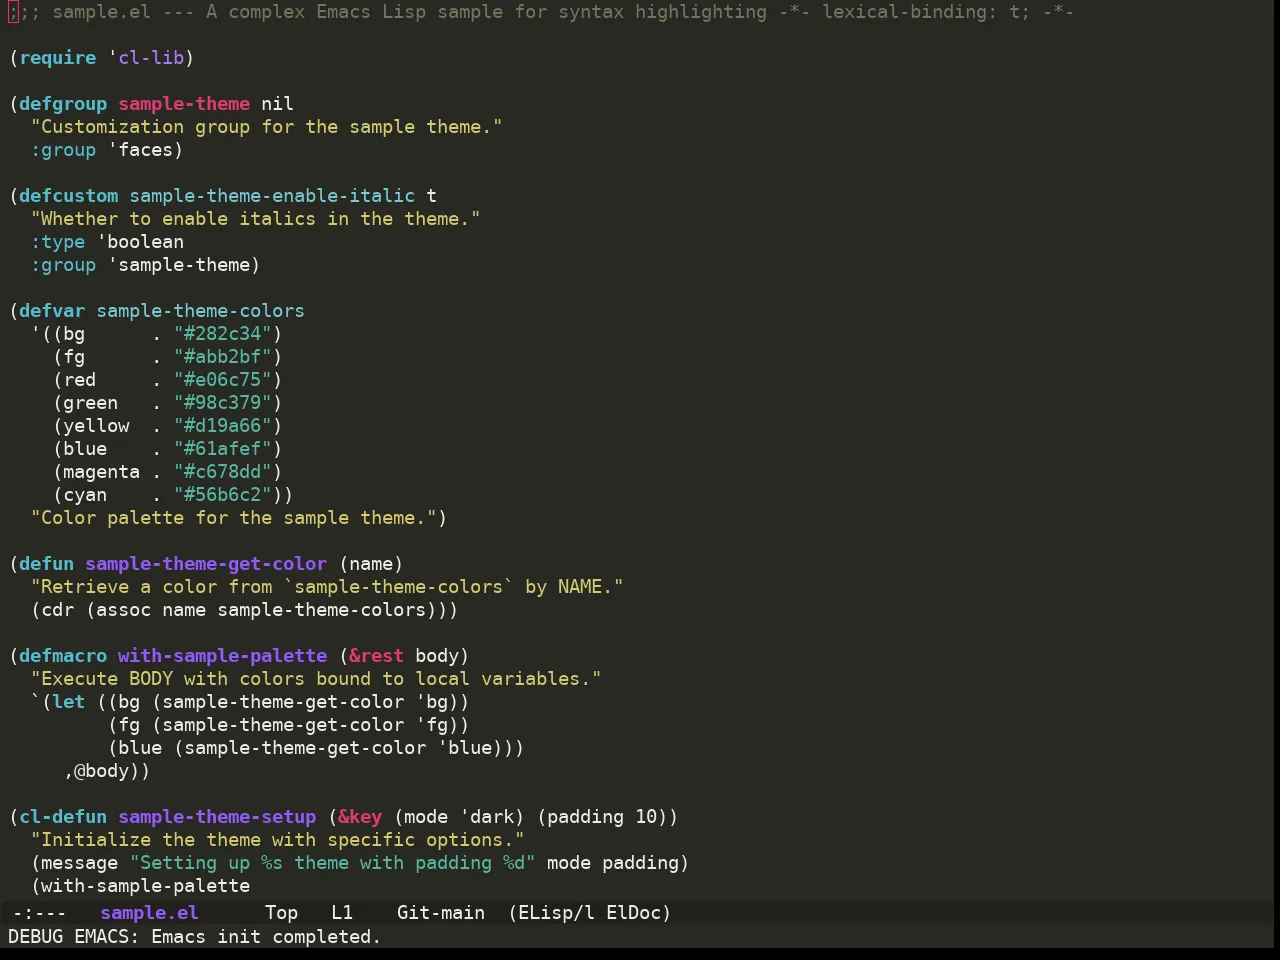Click the color string "#abb2bf"
Screen dimensions: 1280x960
(x=223, y=357)
